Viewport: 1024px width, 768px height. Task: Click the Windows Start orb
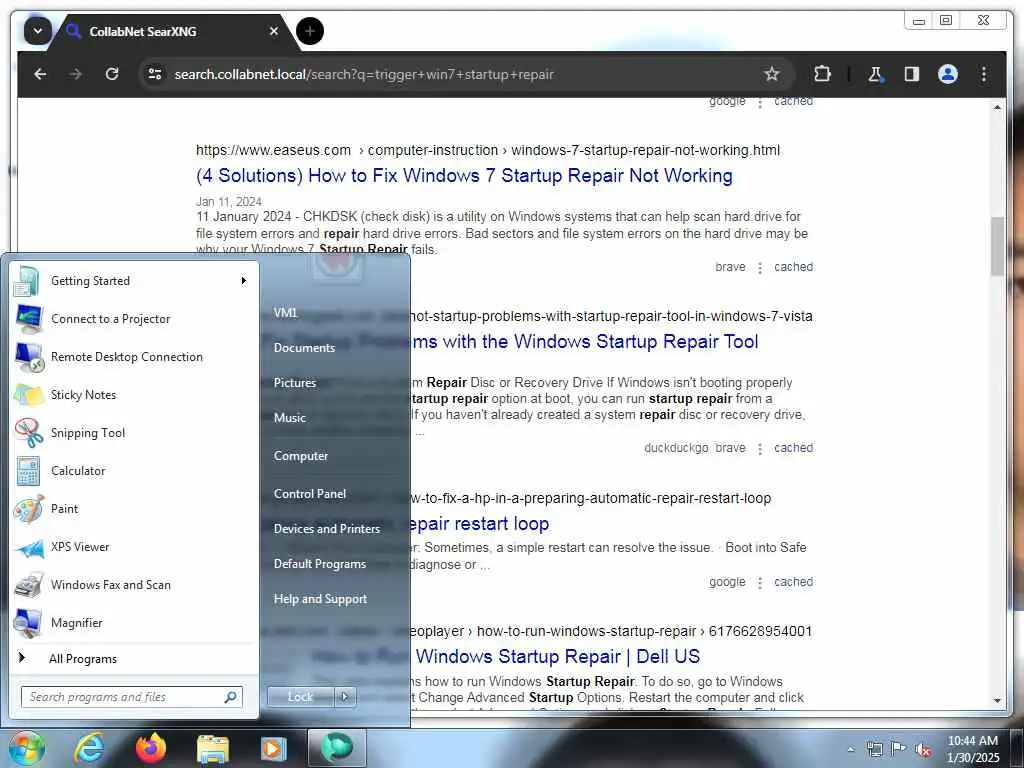click(x=26, y=748)
